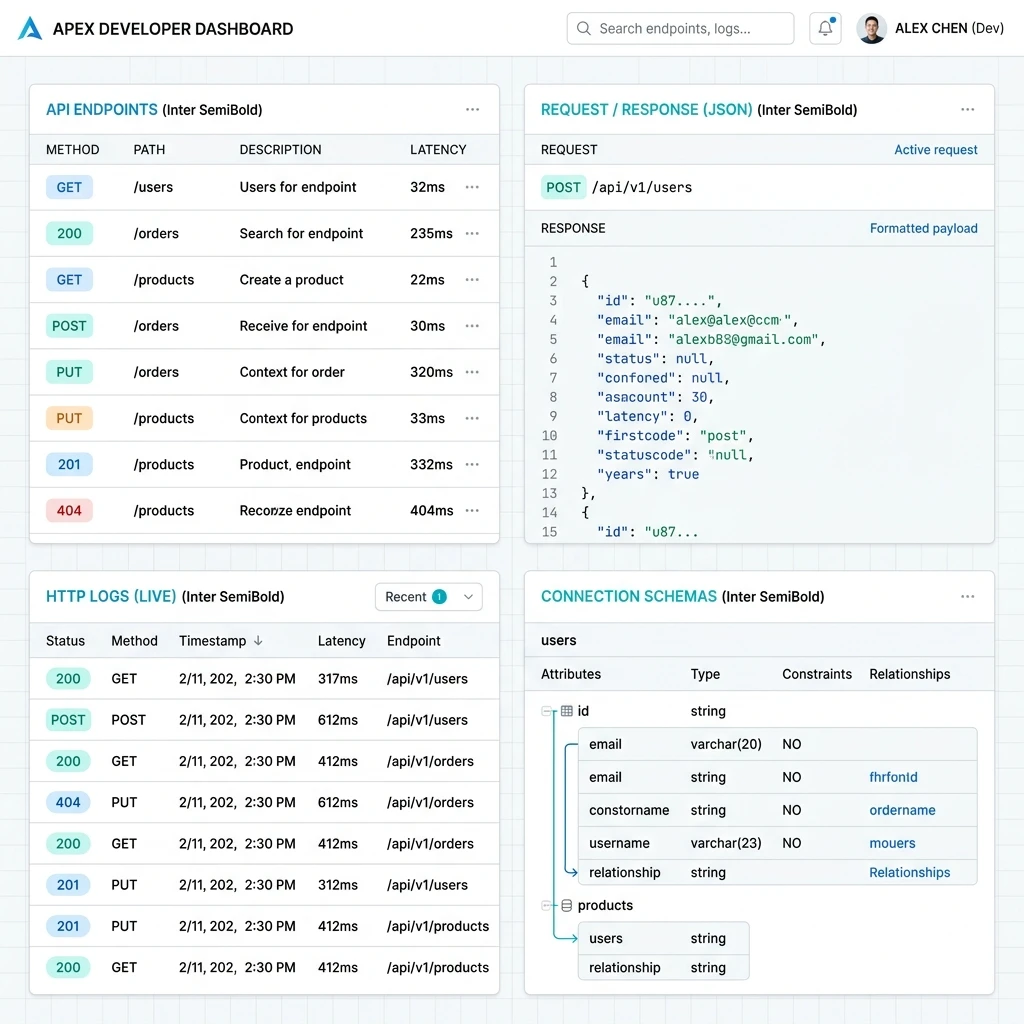Viewport: 1024px width, 1024px height.
Task: Click the 404 status badge in HTTP Logs
Action: (68, 802)
